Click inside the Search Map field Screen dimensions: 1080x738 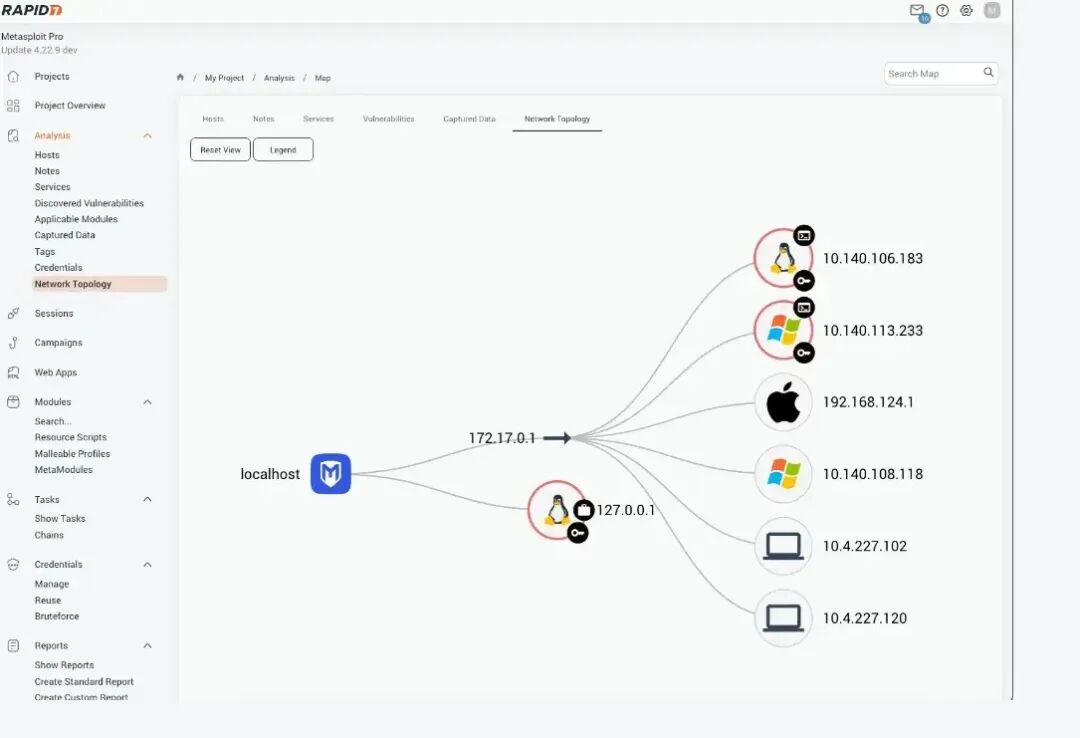(930, 73)
